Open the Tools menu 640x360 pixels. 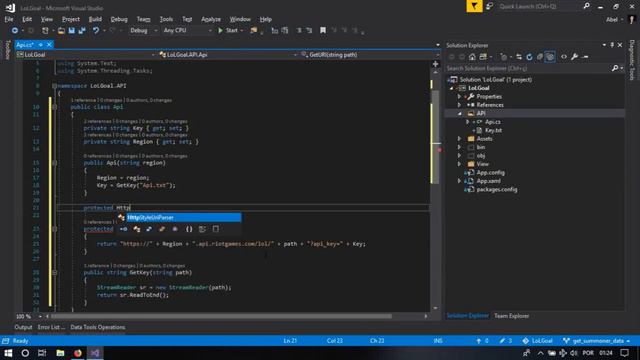[x=166, y=19]
